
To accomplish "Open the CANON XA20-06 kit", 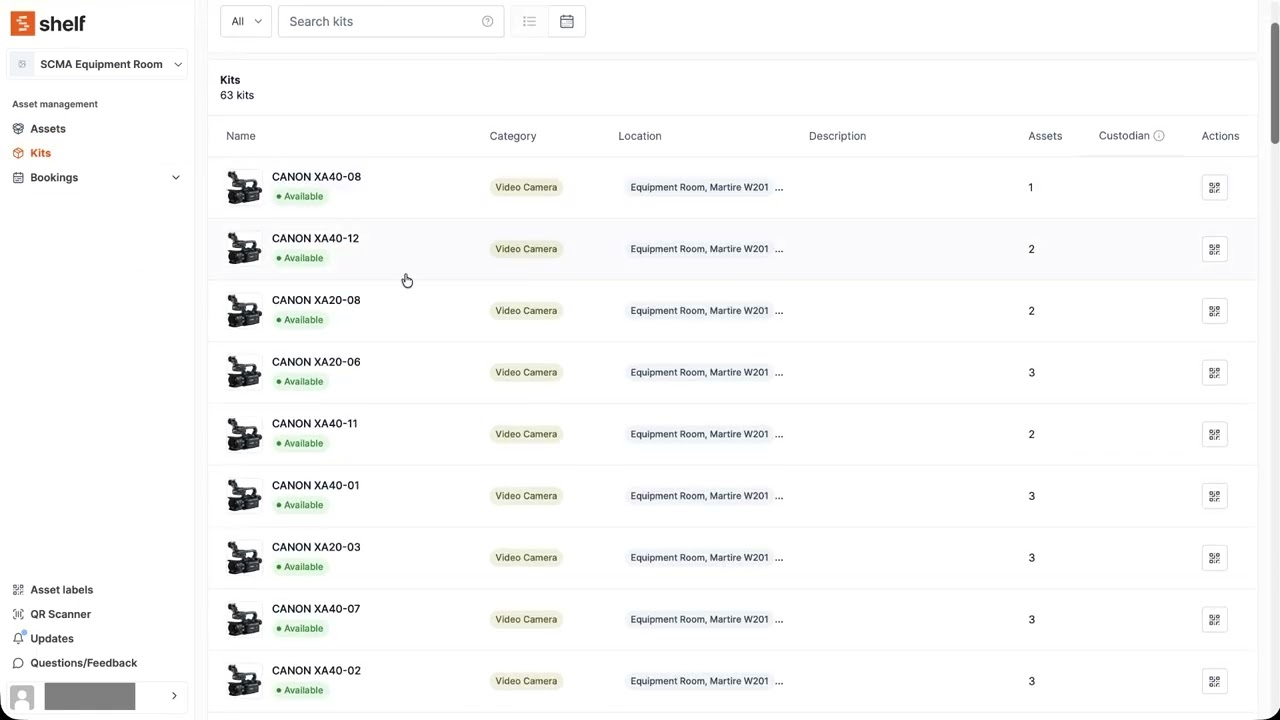I will pyautogui.click(x=316, y=362).
